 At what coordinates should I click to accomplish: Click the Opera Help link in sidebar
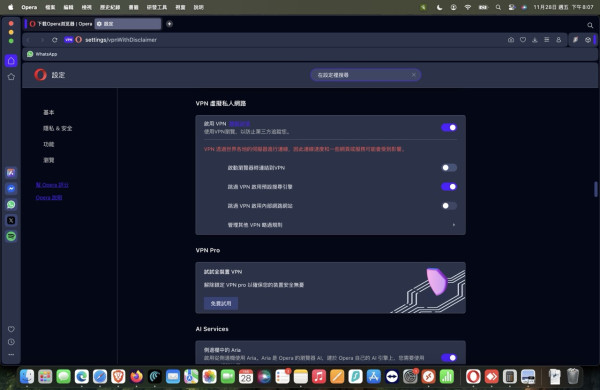pyautogui.click(x=49, y=197)
